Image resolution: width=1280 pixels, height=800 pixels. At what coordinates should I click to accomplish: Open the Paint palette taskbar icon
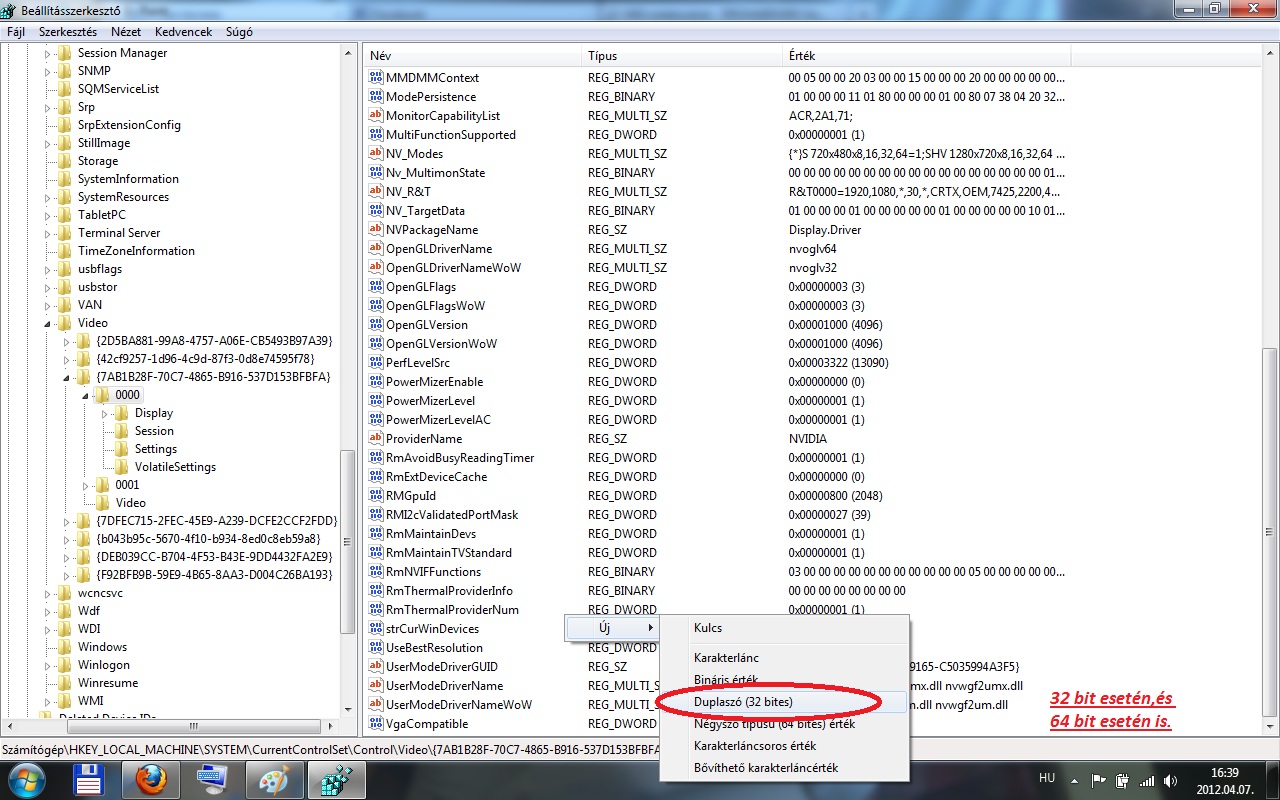coord(272,780)
